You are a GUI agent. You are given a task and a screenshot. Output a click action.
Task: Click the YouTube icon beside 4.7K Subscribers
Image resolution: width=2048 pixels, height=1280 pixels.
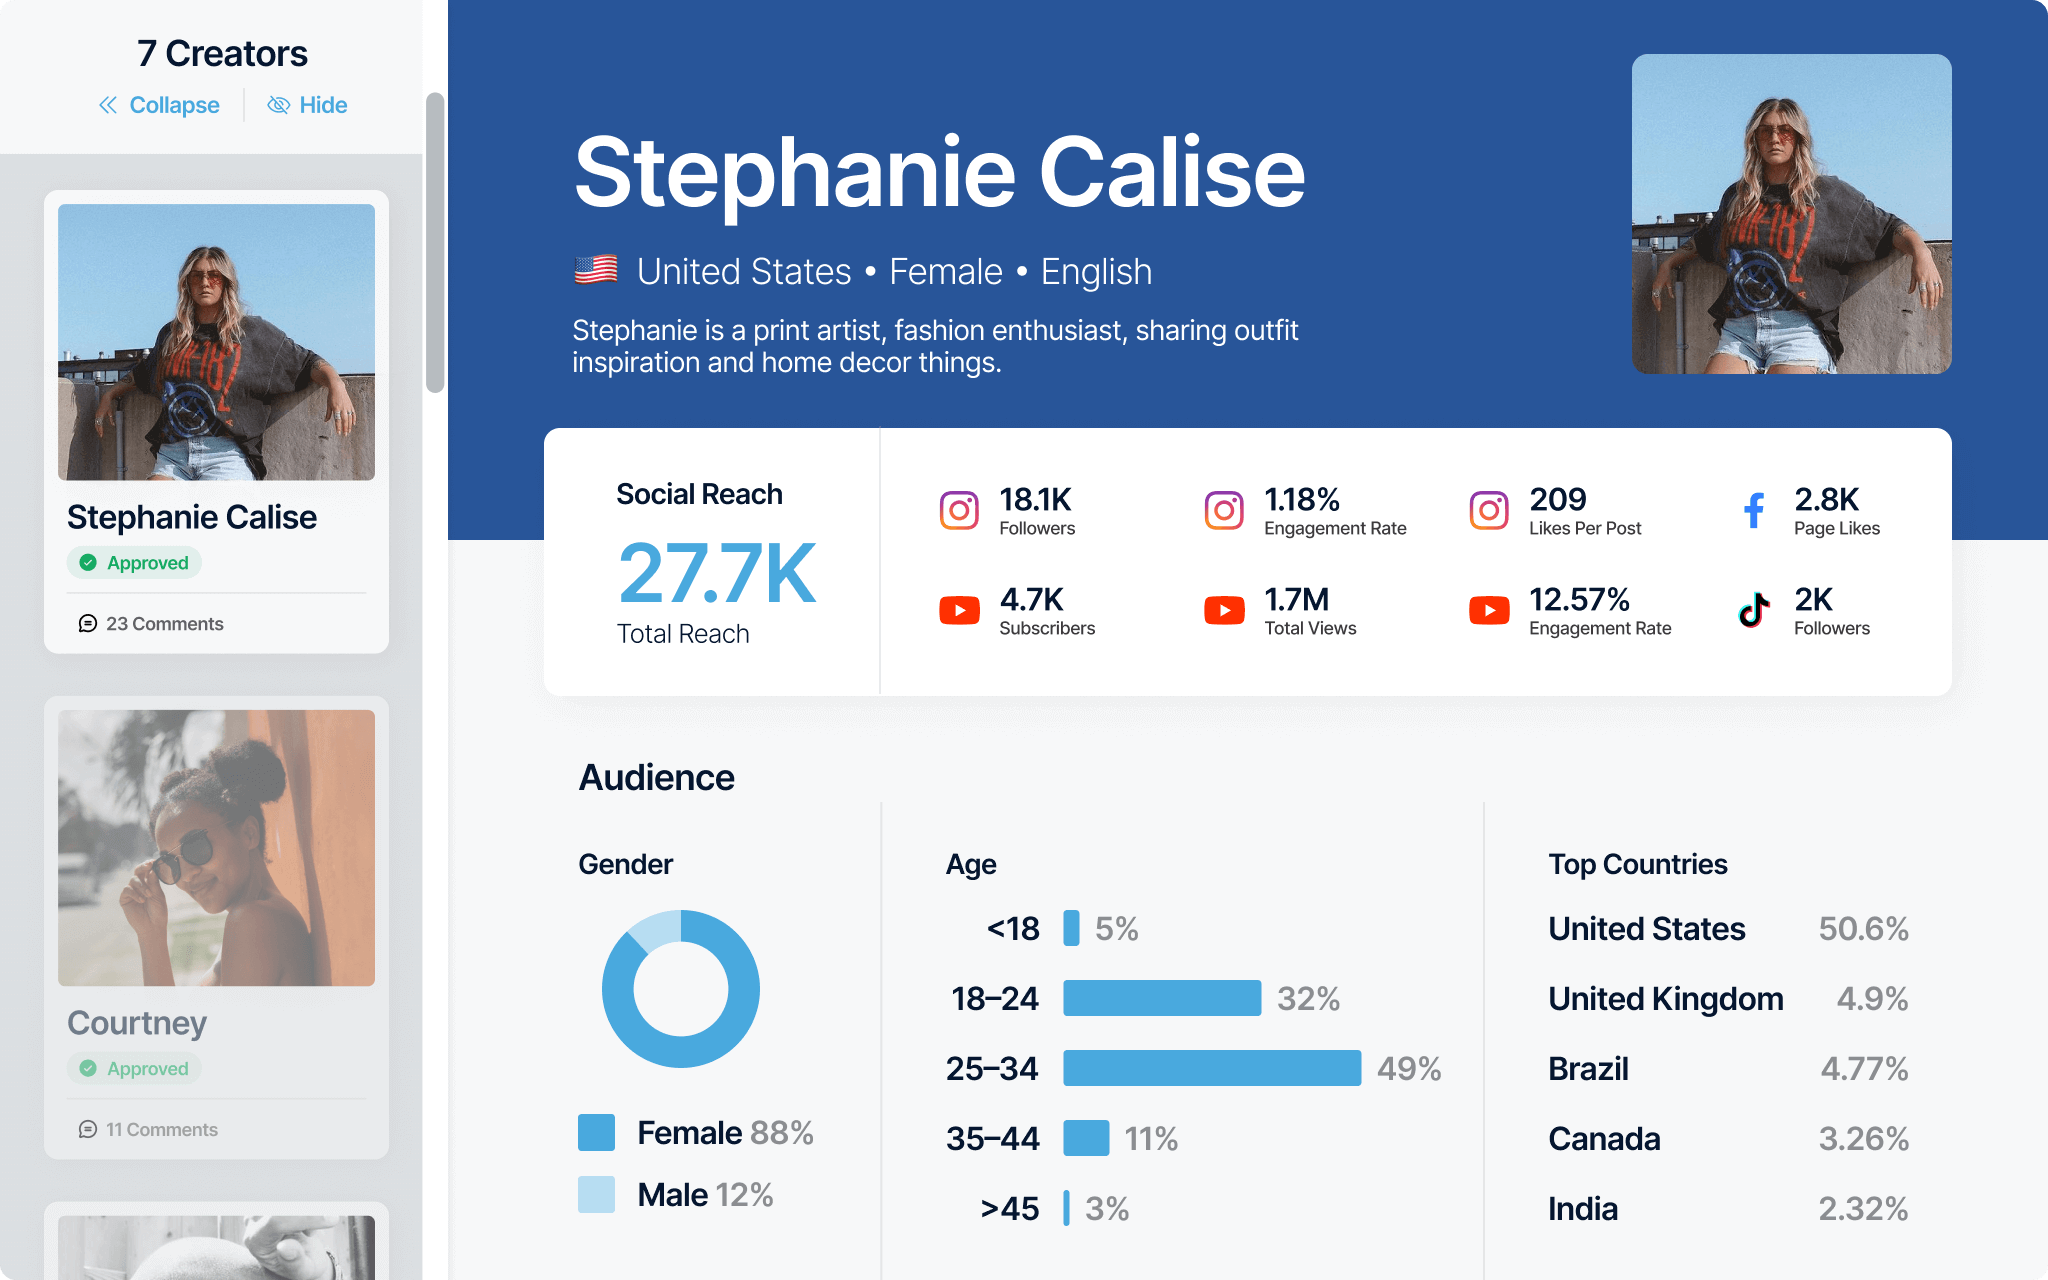[959, 610]
